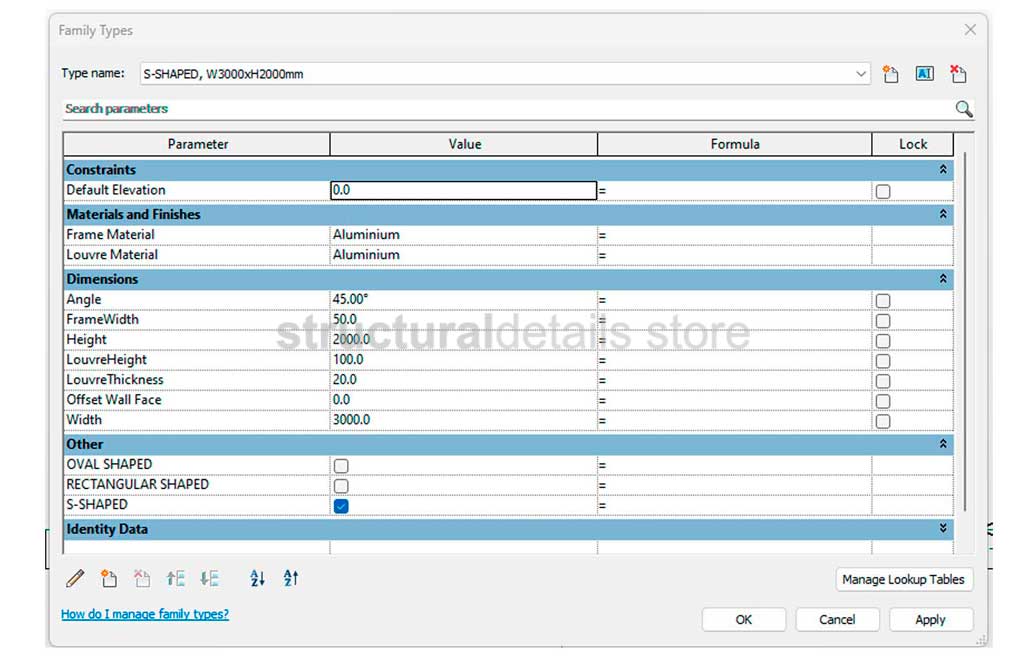Move parameter down icon
The height and width of the screenshot is (662, 1024).
(x=209, y=578)
